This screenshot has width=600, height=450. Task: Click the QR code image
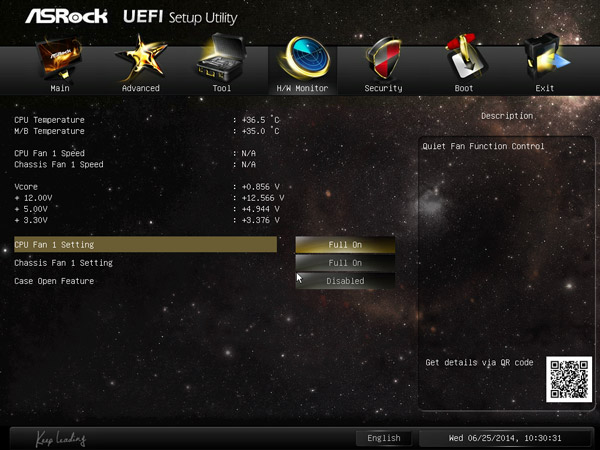[569, 379]
